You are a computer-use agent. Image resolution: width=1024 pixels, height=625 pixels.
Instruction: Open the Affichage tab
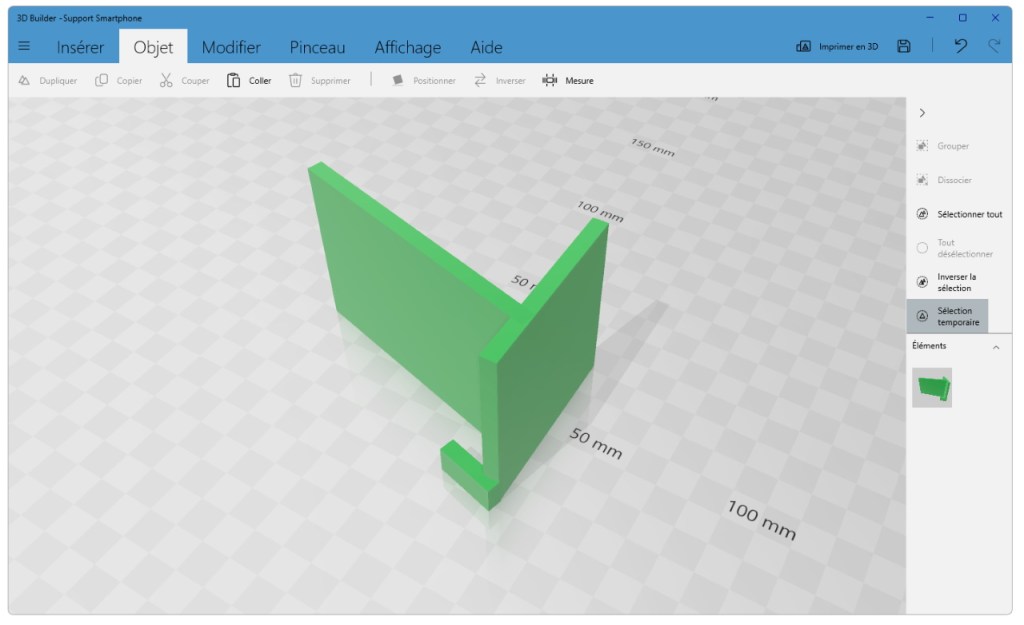[407, 47]
